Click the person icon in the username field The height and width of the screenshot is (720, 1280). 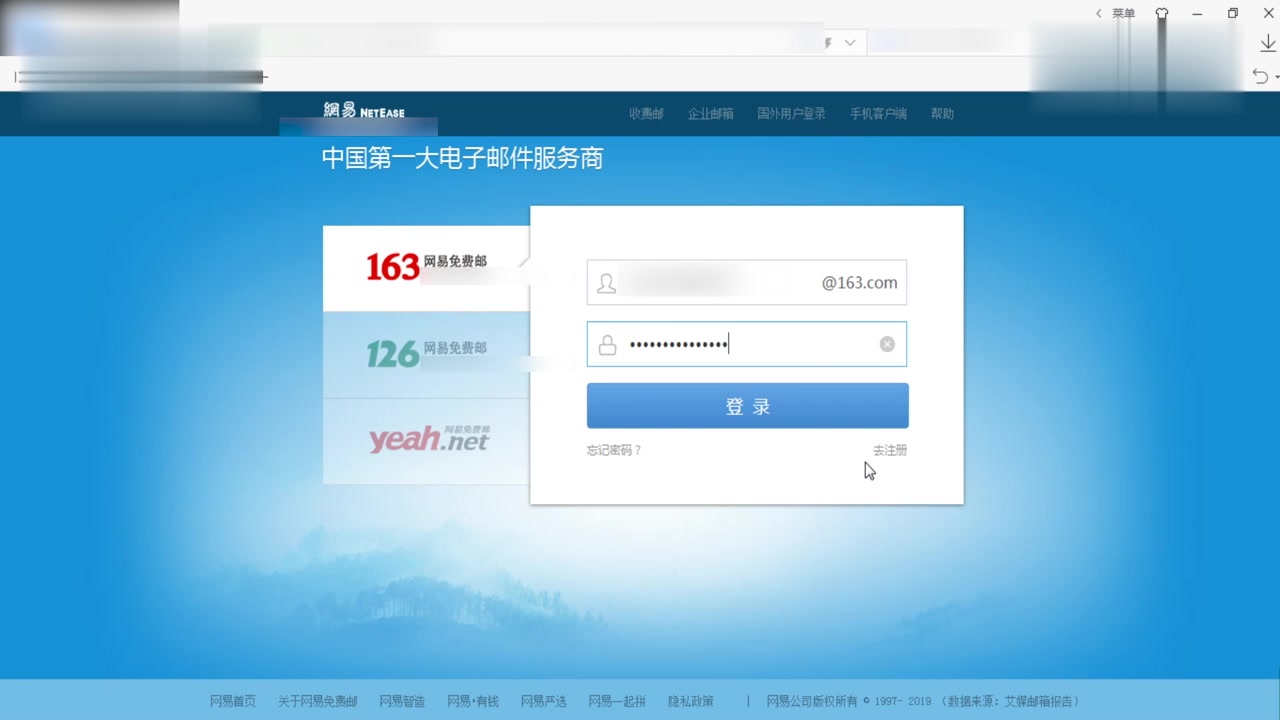pos(606,283)
